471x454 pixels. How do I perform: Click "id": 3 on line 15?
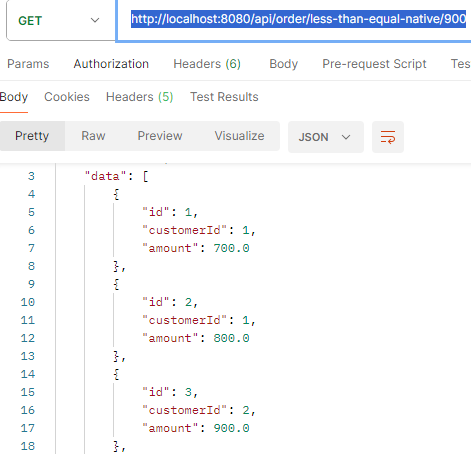tap(170, 392)
